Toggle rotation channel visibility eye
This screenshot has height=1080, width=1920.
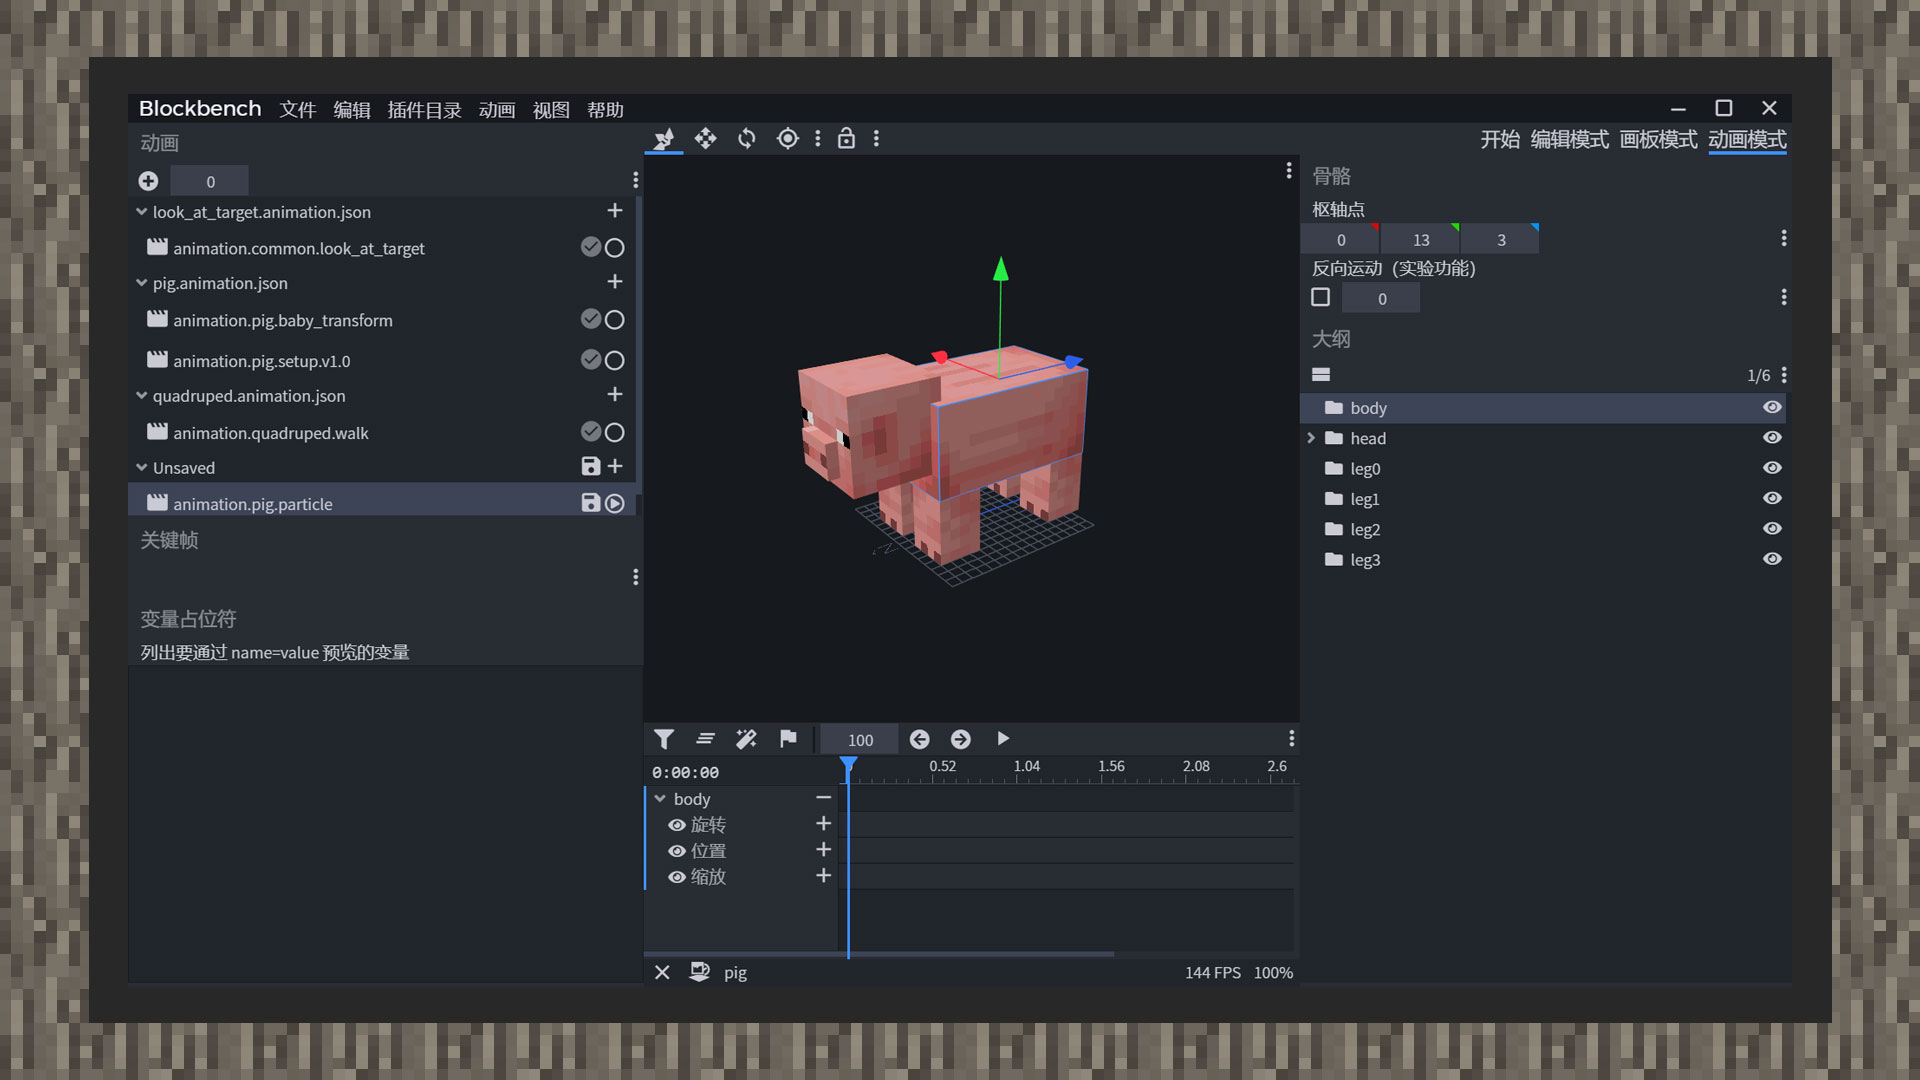coord(677,825)
